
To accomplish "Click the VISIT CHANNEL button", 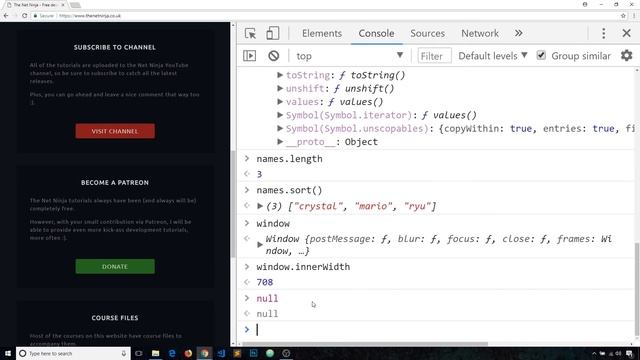I will 115,131.
